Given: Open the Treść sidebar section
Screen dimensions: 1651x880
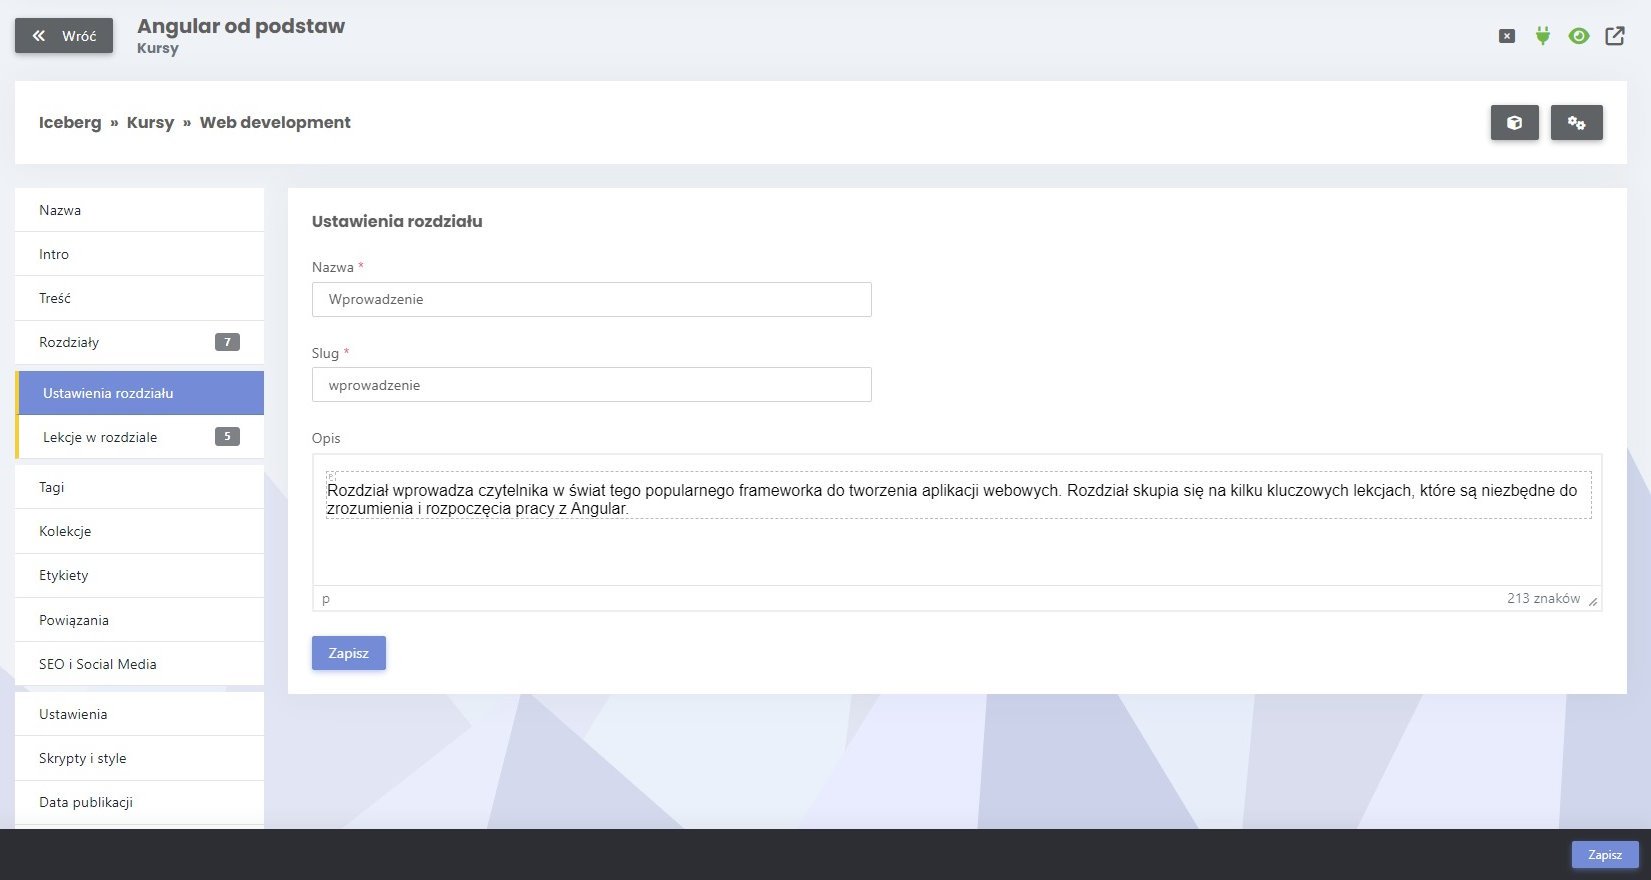Looking at the screenshot, I should tap(140, 298).
